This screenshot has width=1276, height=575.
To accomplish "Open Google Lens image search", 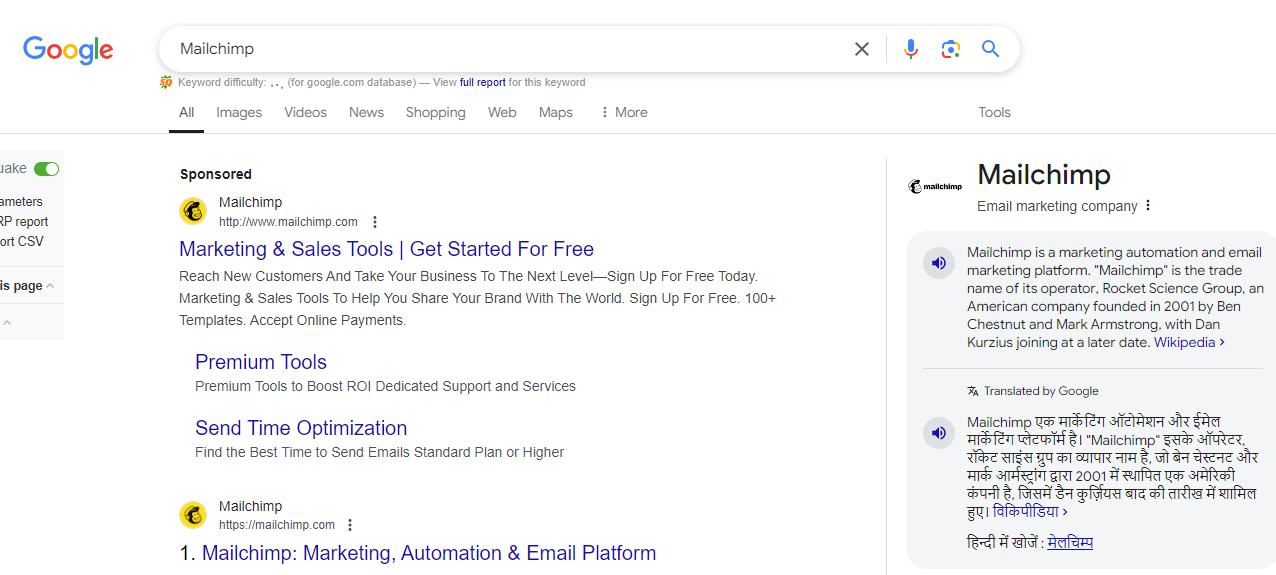I will [950, 49].
